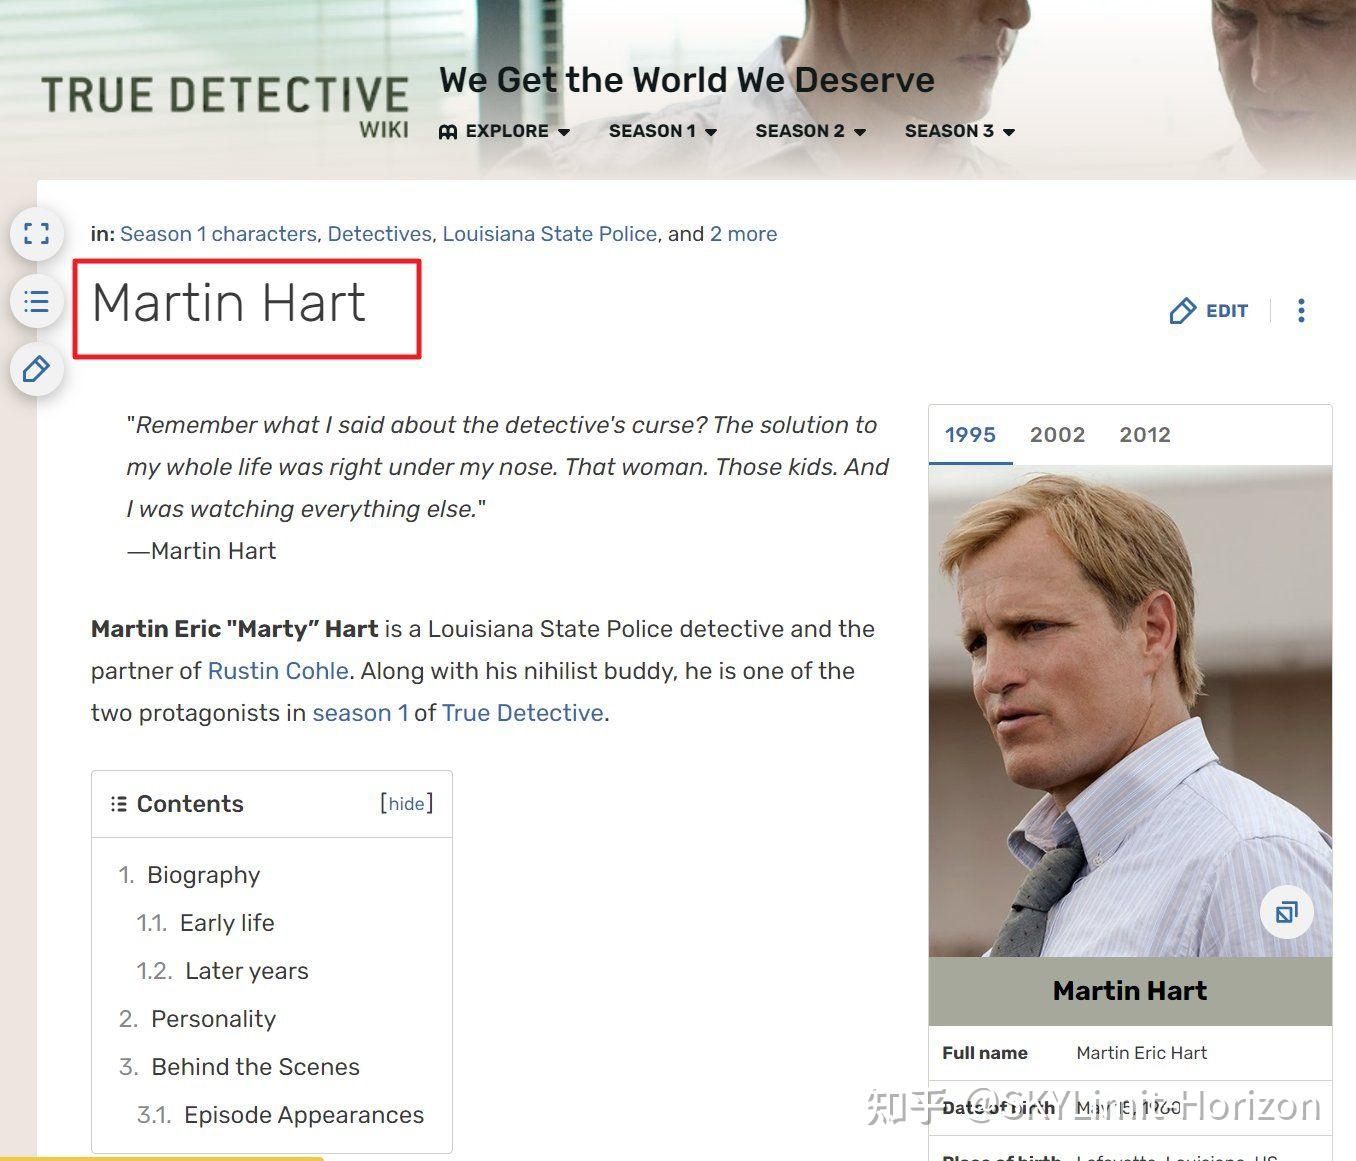Show the 2 more categories
The image size is (1356, 1161).
(x=743, y=234)
